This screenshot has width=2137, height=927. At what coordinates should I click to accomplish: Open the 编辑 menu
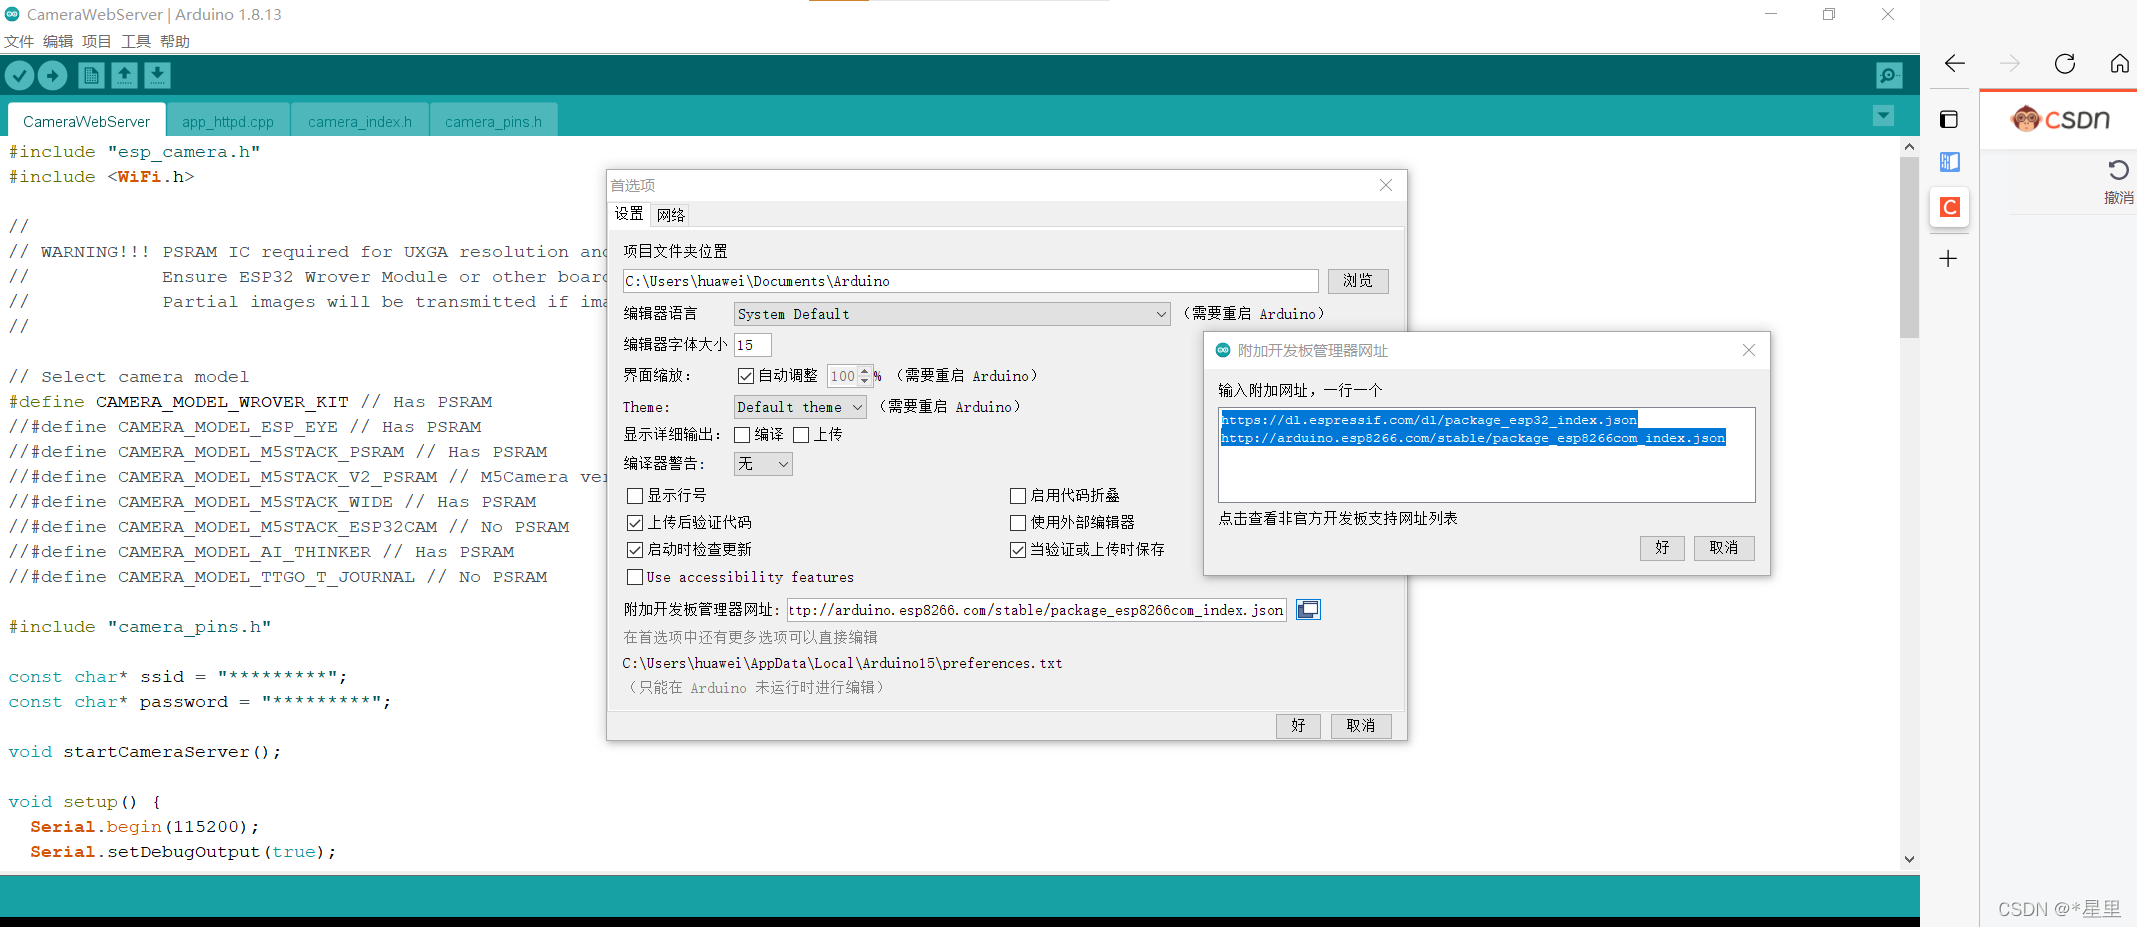pos(58,41)
